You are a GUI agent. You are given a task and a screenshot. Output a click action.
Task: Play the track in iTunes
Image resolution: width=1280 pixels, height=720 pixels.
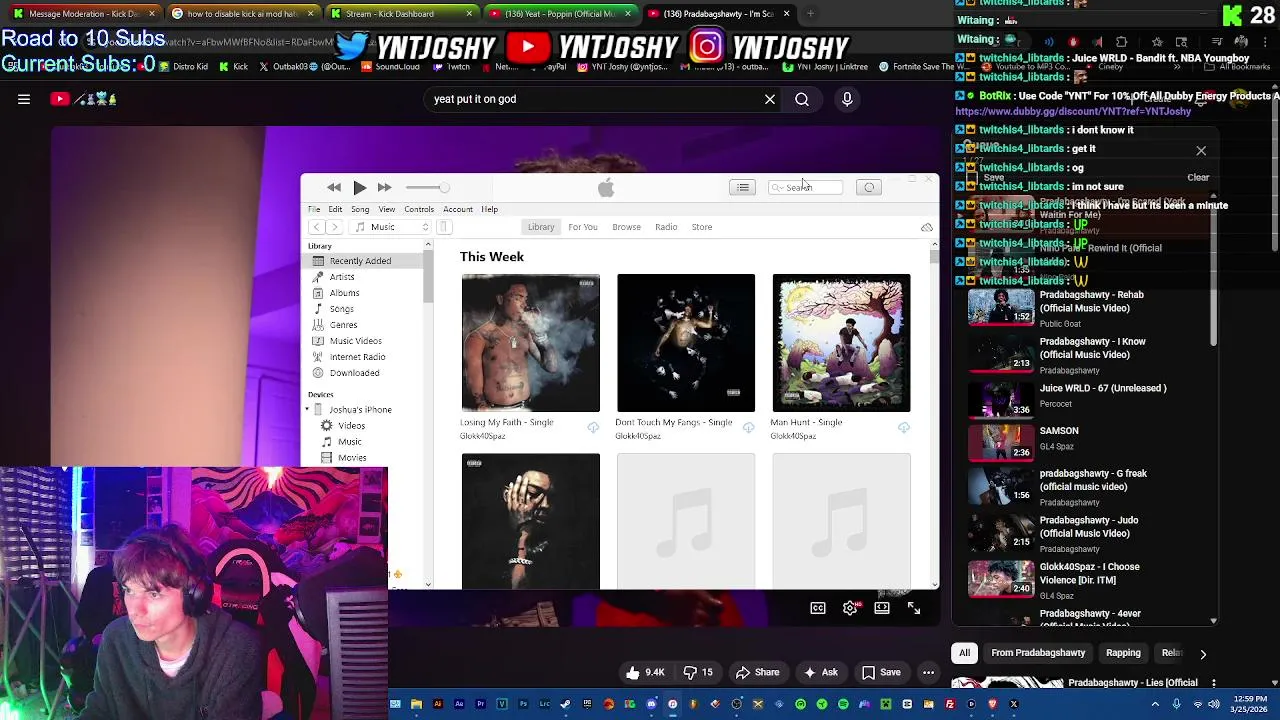(360, 187)
